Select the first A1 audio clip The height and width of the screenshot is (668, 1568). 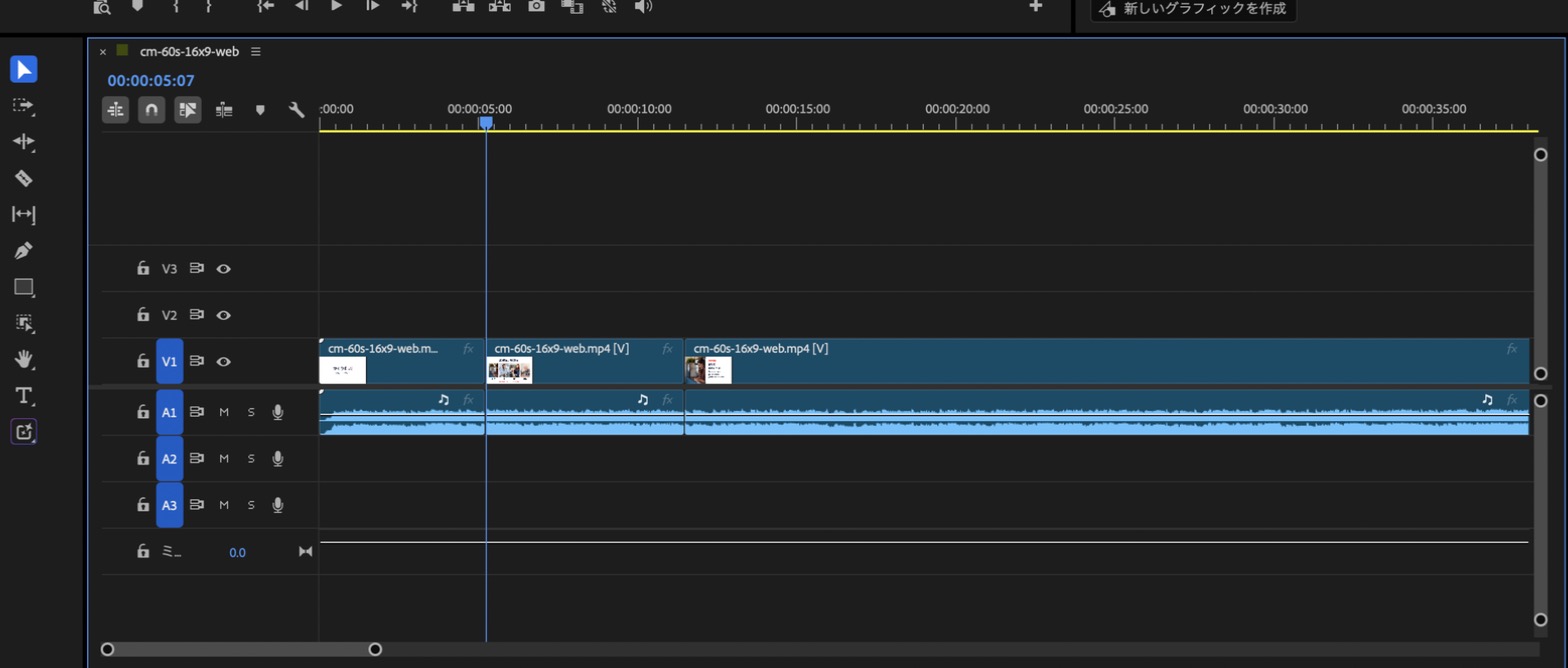[402, 412]
